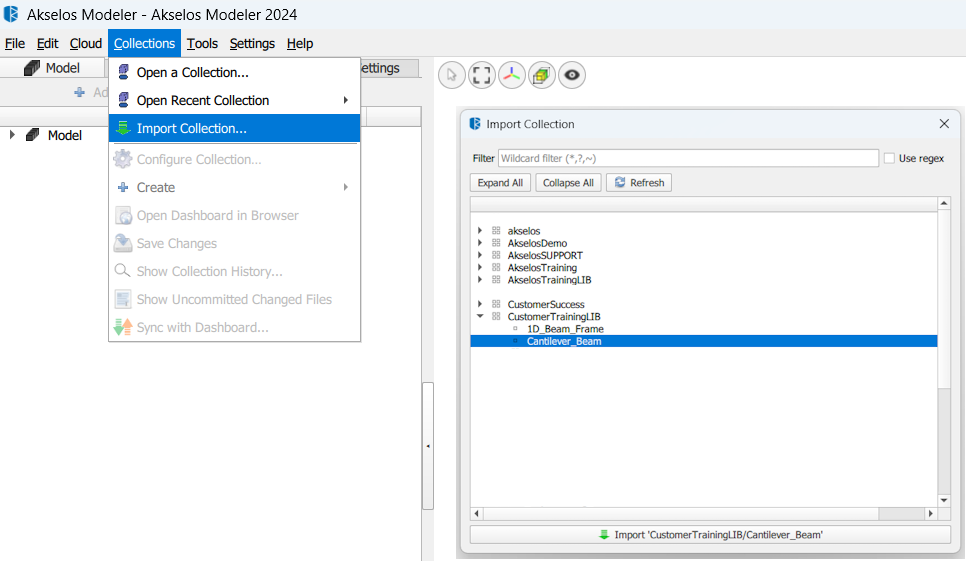Click the grid icon beside AkselosTrainingLIB
This screenshot has width=966, height=561.
[496, 280]
